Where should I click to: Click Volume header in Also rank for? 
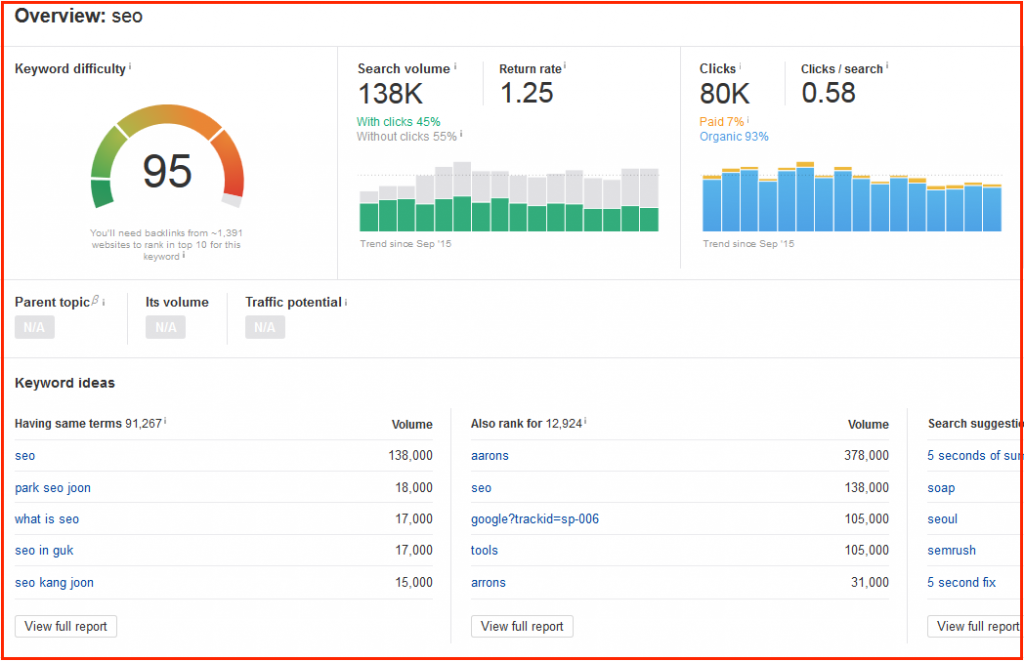(x=869, y=425)
